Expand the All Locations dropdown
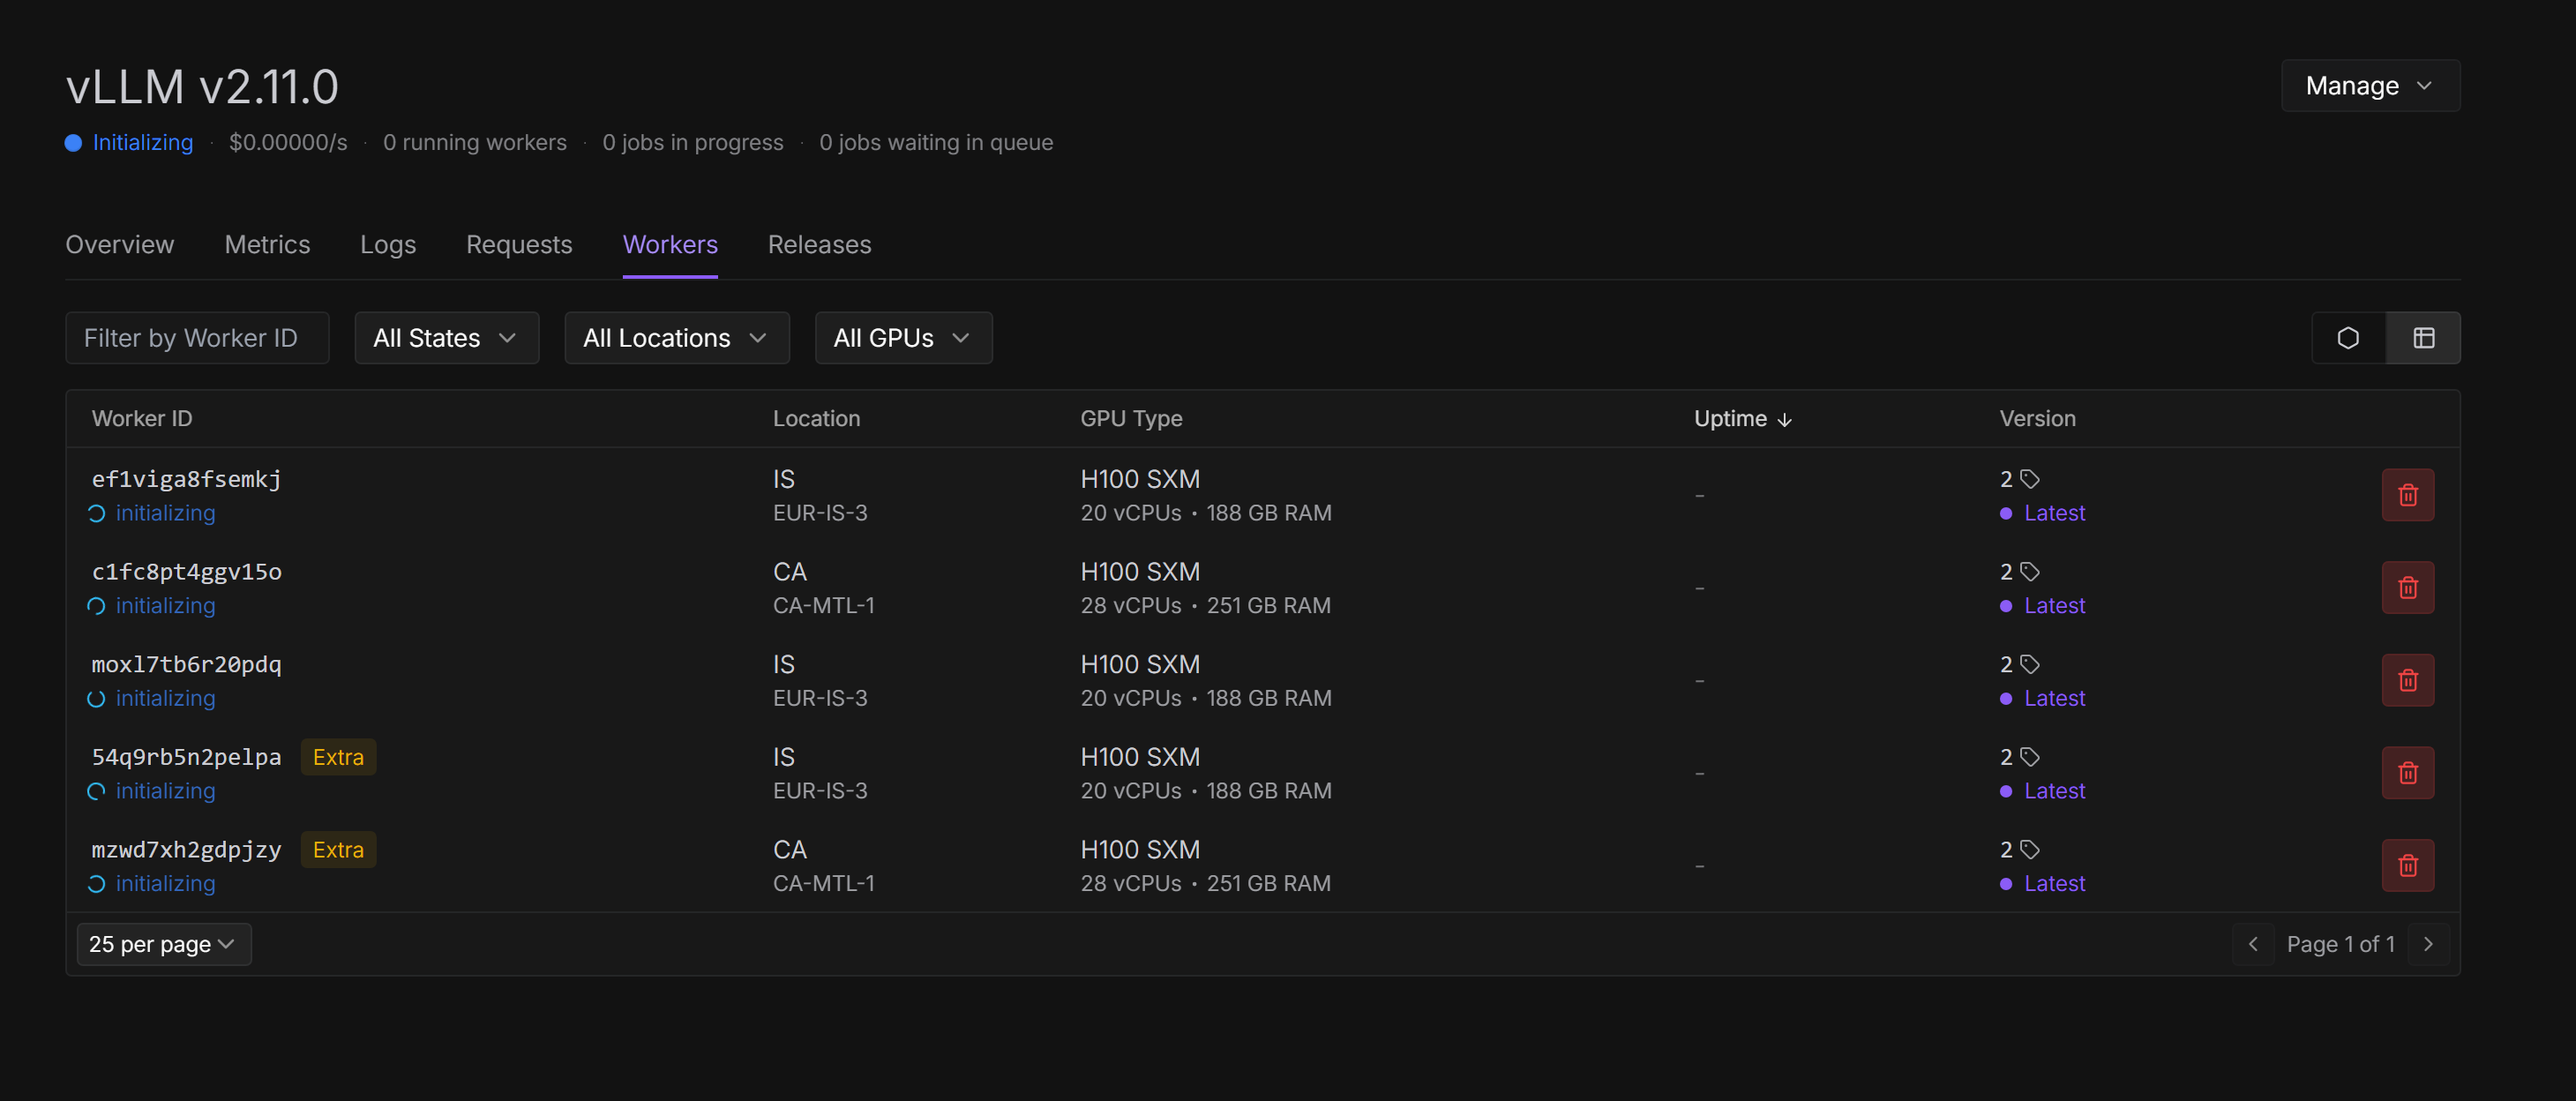Screen dimensions: 2576x1101 [676, 338]
